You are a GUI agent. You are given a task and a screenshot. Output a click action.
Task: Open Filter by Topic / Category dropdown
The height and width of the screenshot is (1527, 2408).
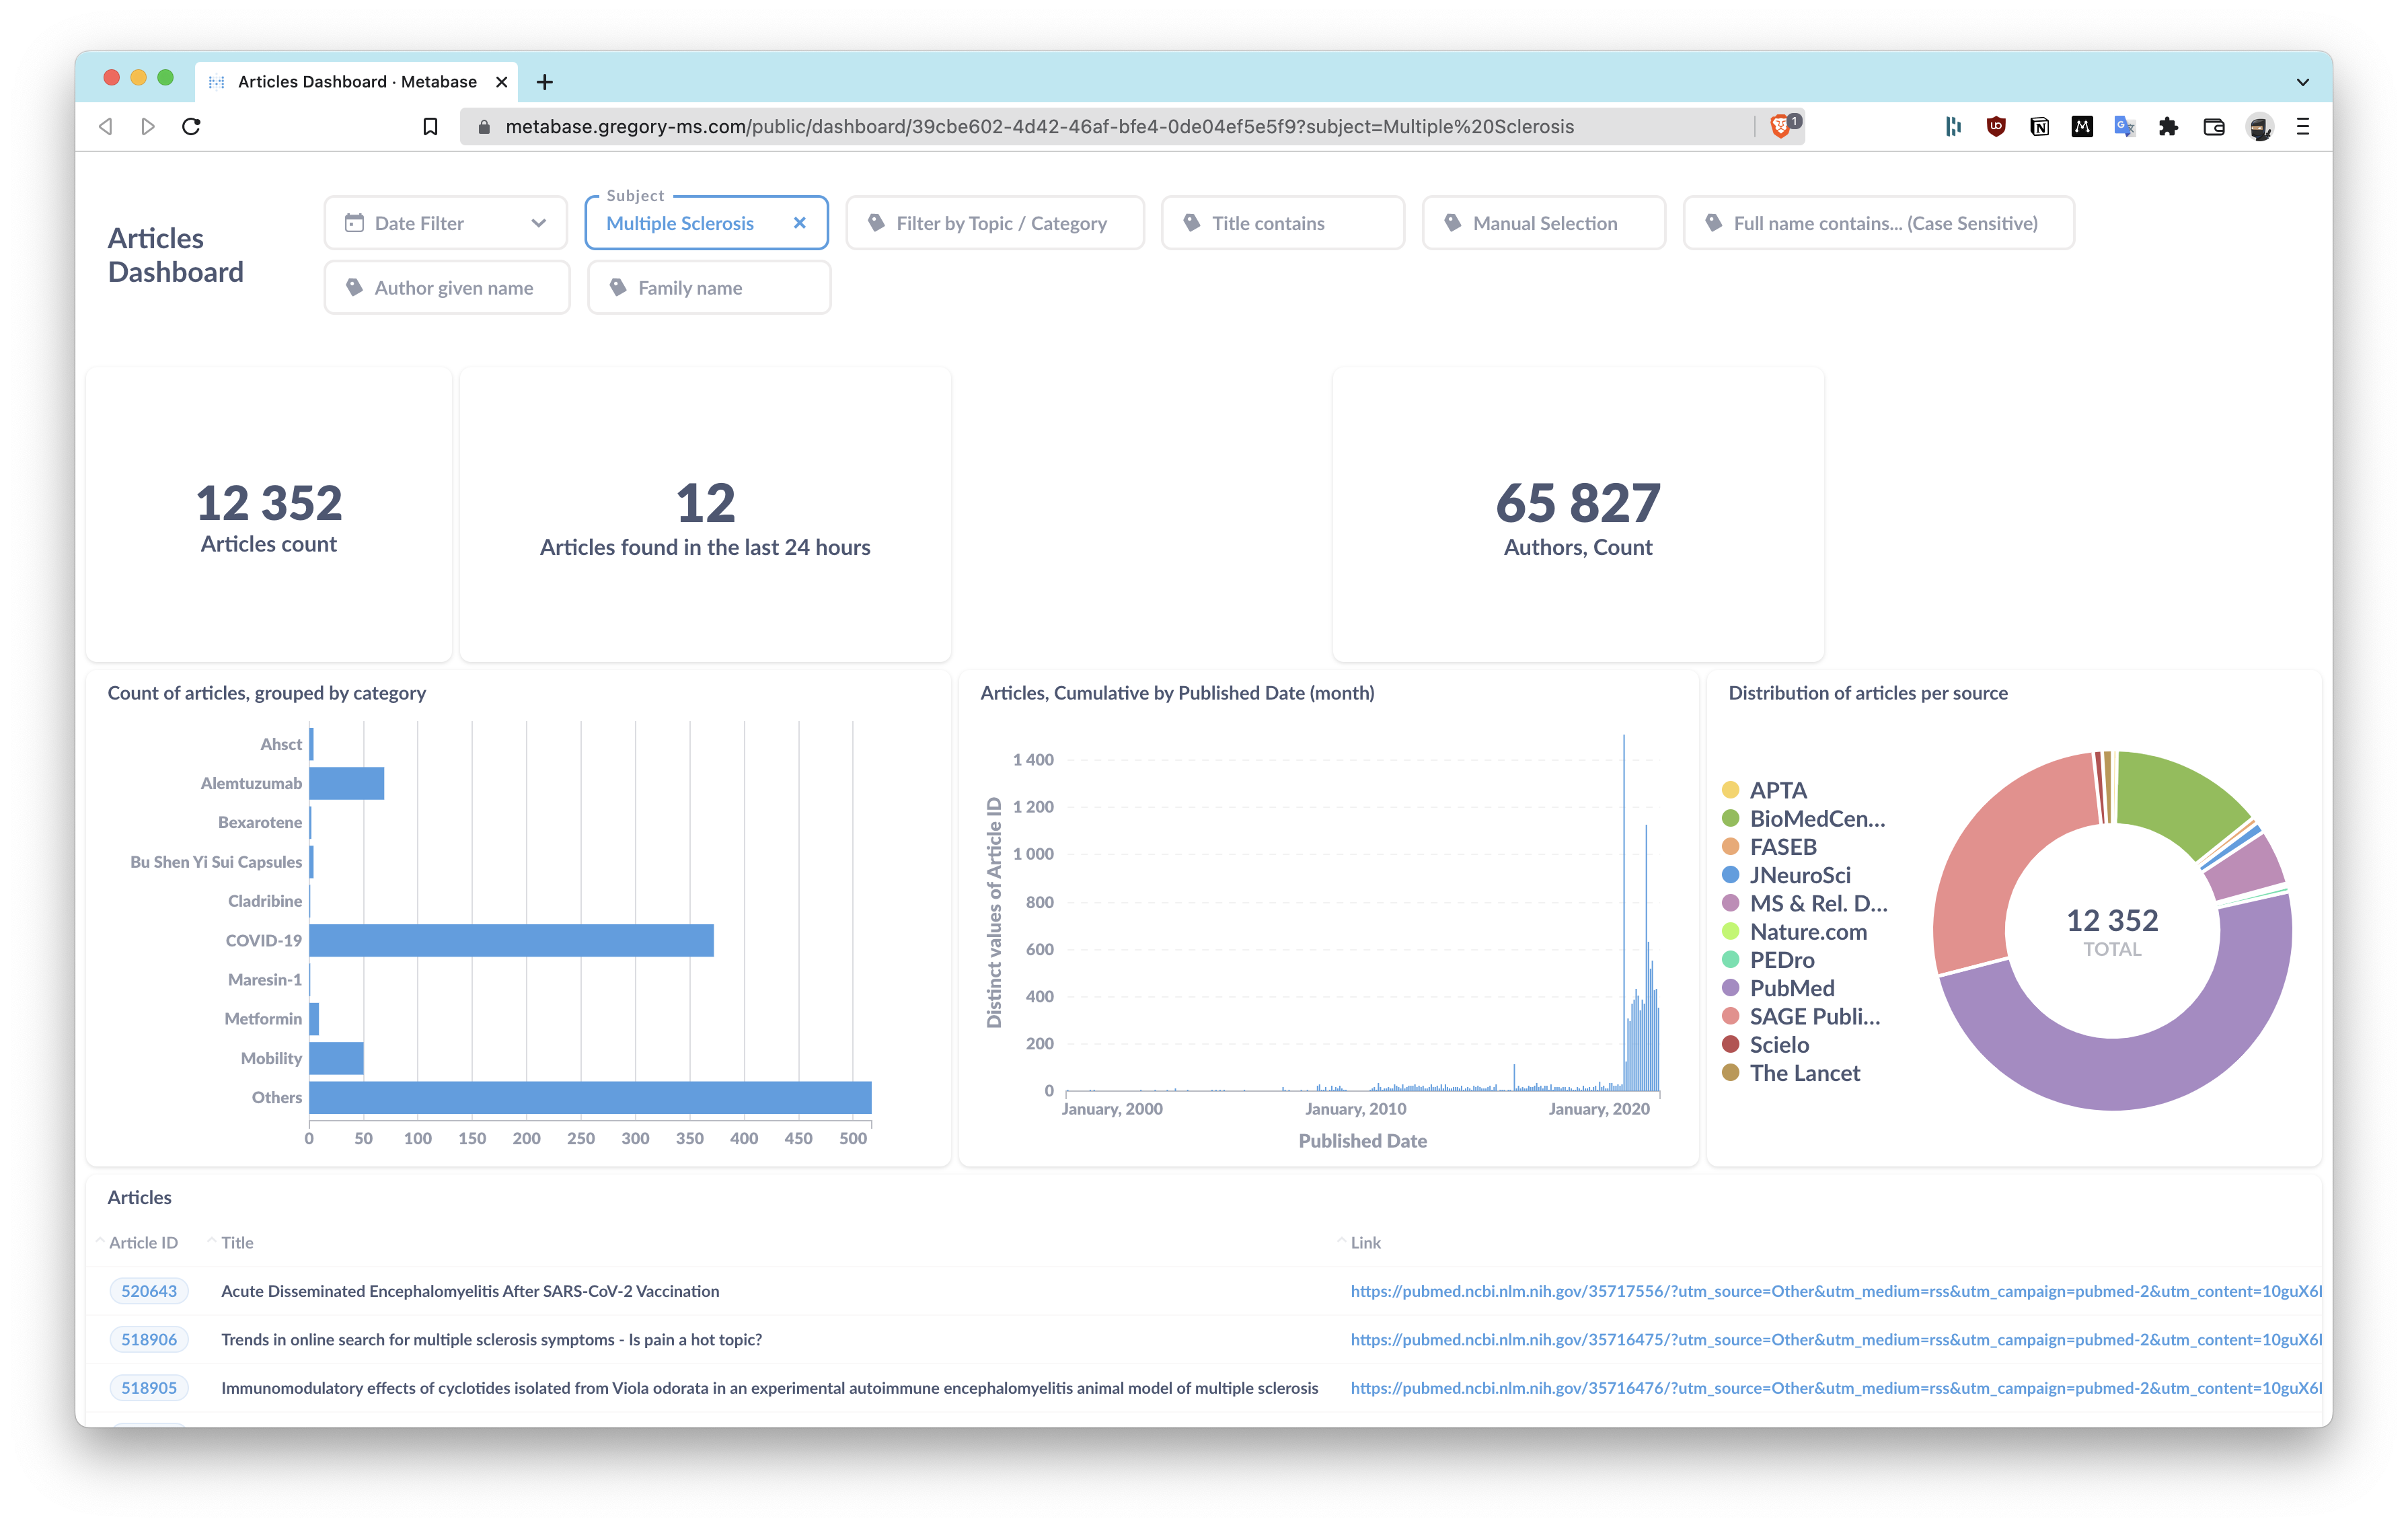click(x=995, y=223)
